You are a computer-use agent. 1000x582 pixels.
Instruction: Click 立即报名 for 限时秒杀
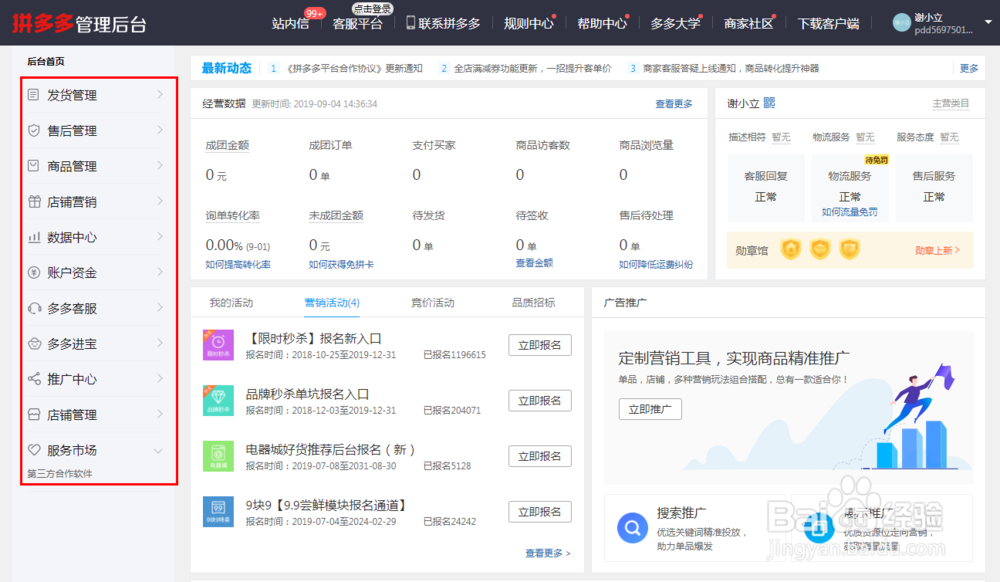540,345
